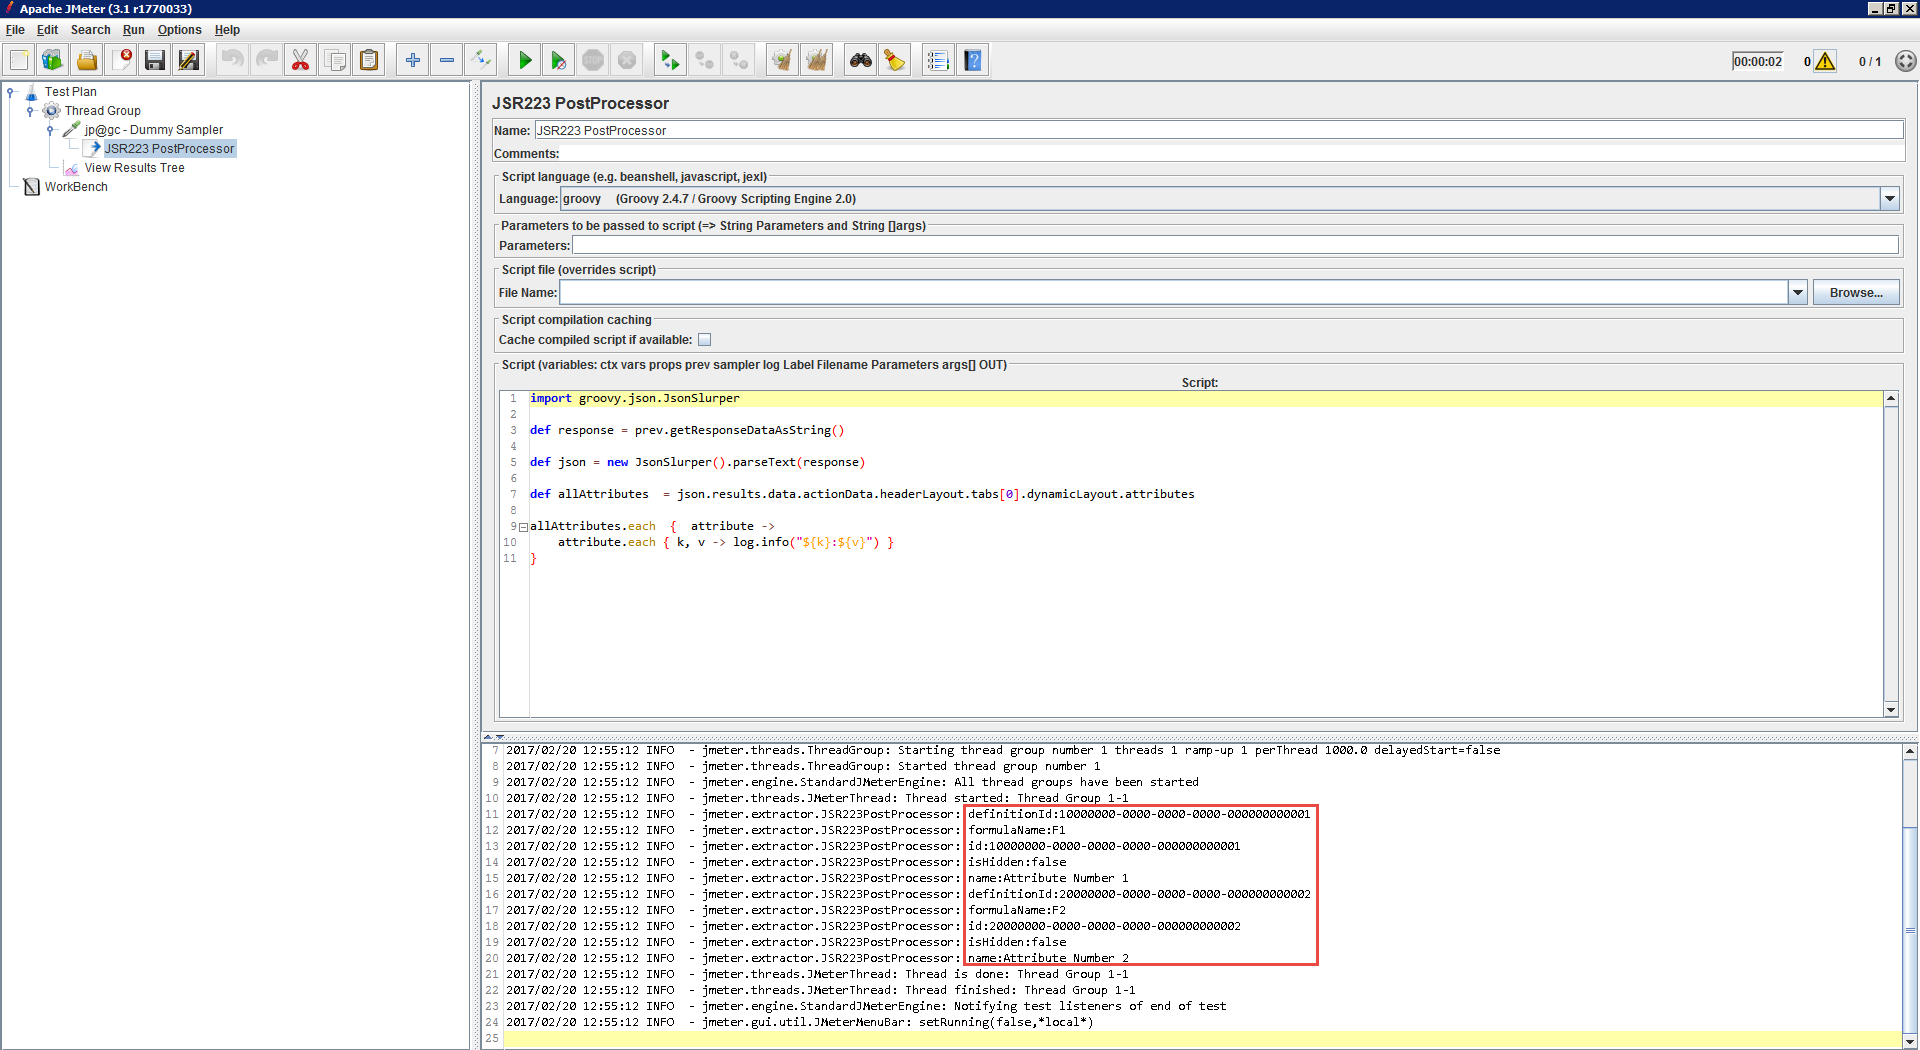Click the Open file folder icon
1920x1050 pixels.
coord(87,60)
